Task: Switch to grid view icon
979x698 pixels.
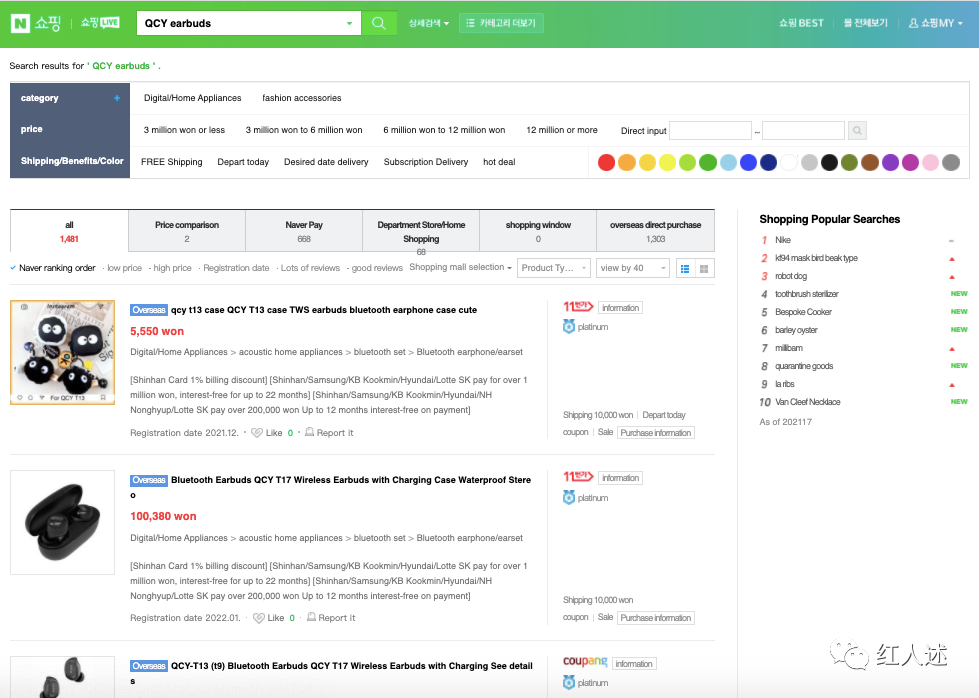Action: 704,268
